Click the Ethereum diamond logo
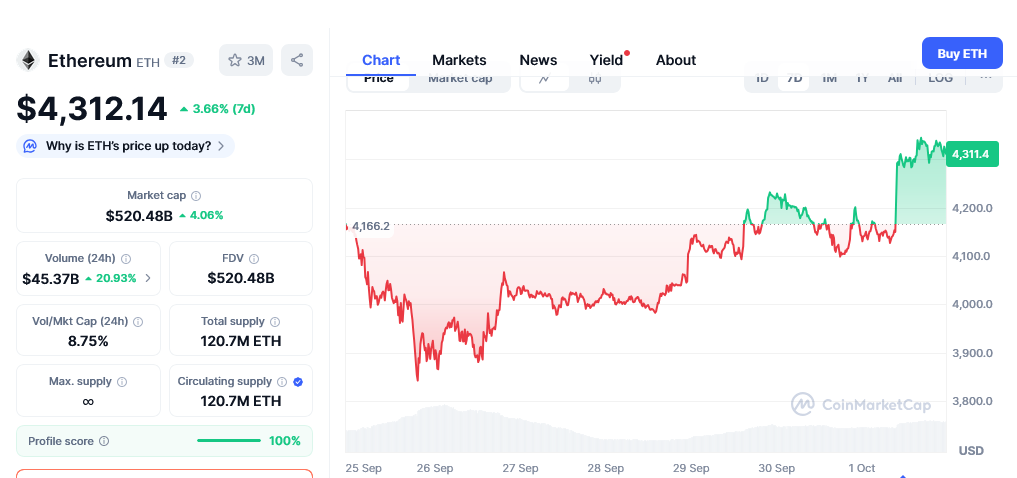The width and height of the screenshot is (1017, 478). pyautogui.click(x=28, y=60)
